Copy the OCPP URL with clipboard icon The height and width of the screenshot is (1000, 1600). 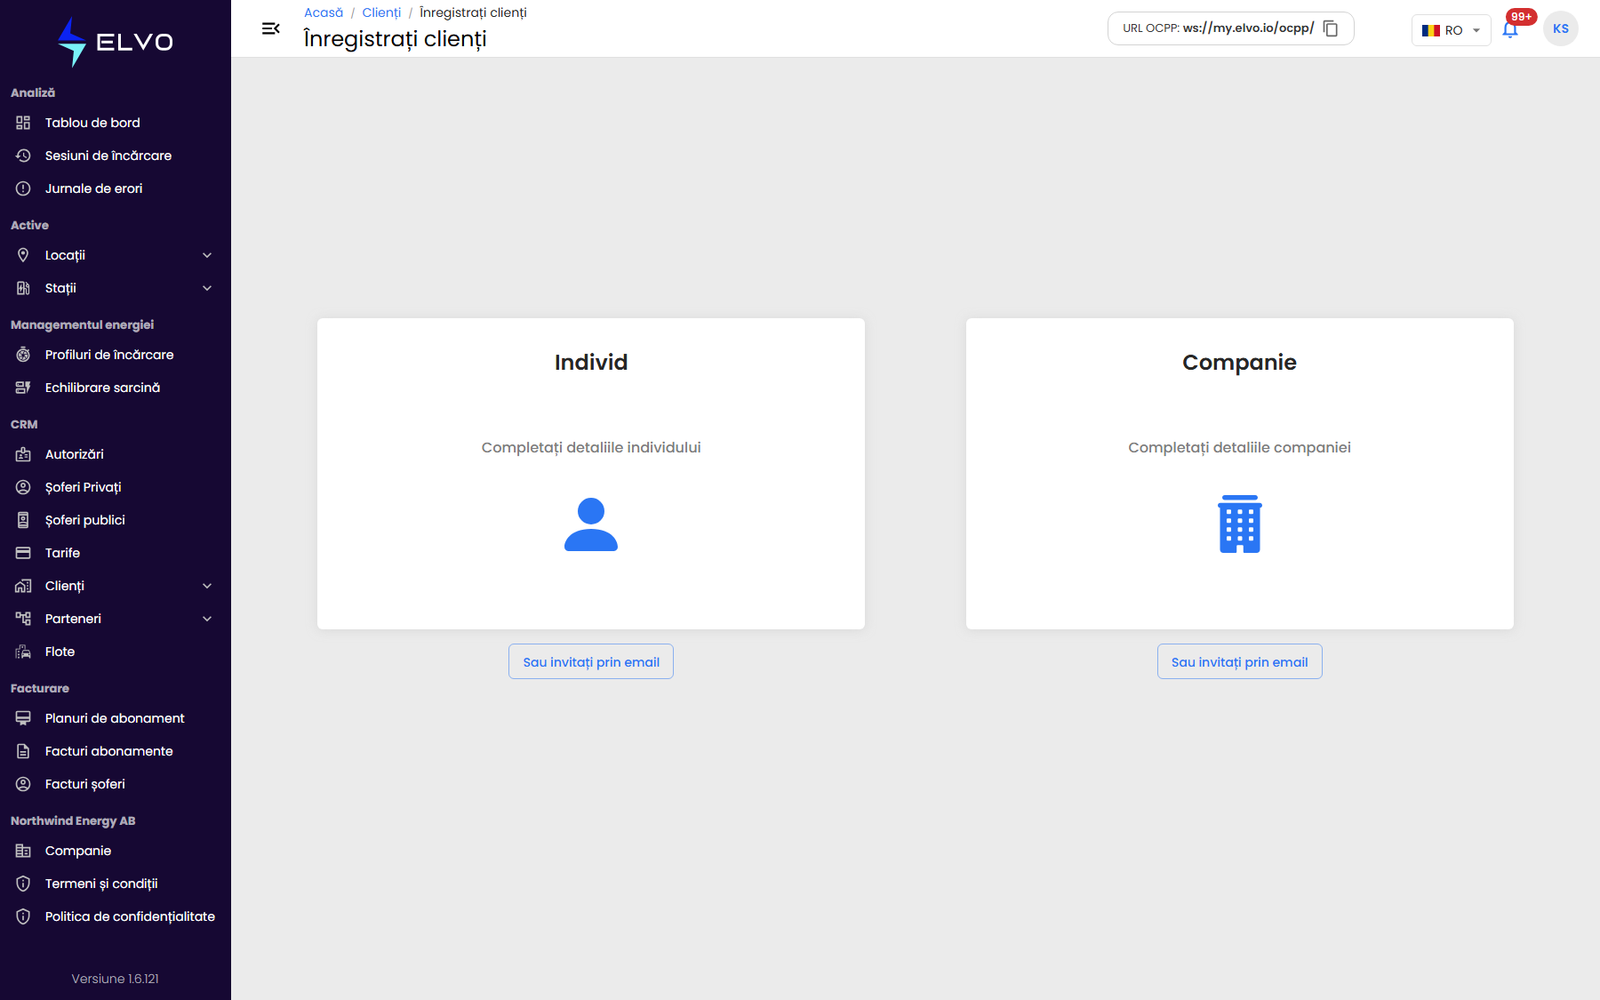point(1330,29)
